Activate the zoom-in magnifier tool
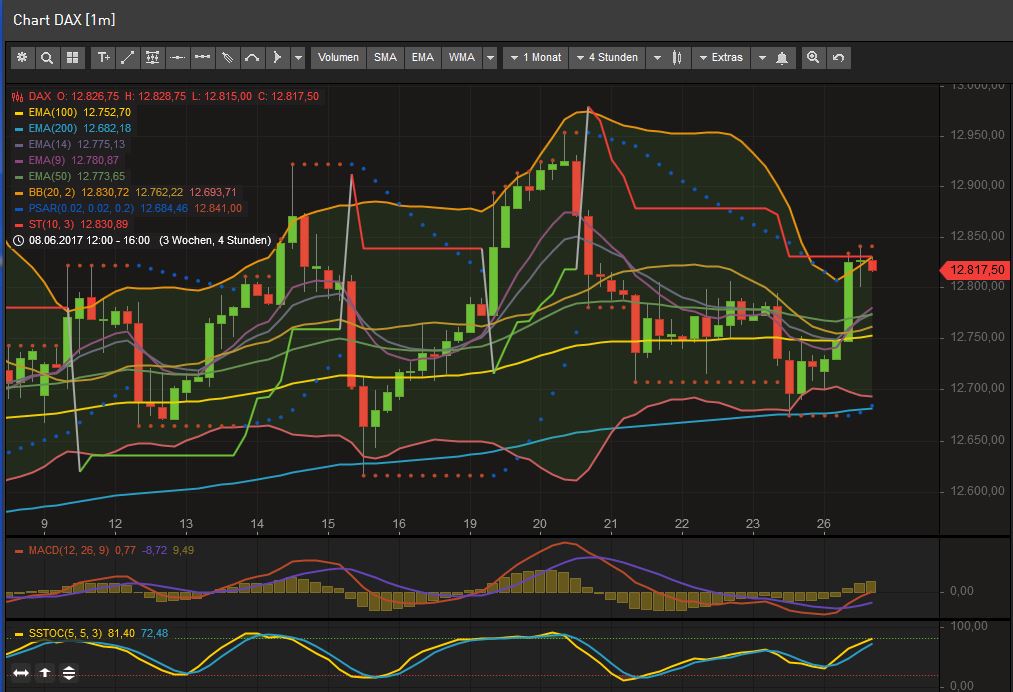Image resolution: width=1013 pixels, height=692 pixels. [x=813, y=58]
